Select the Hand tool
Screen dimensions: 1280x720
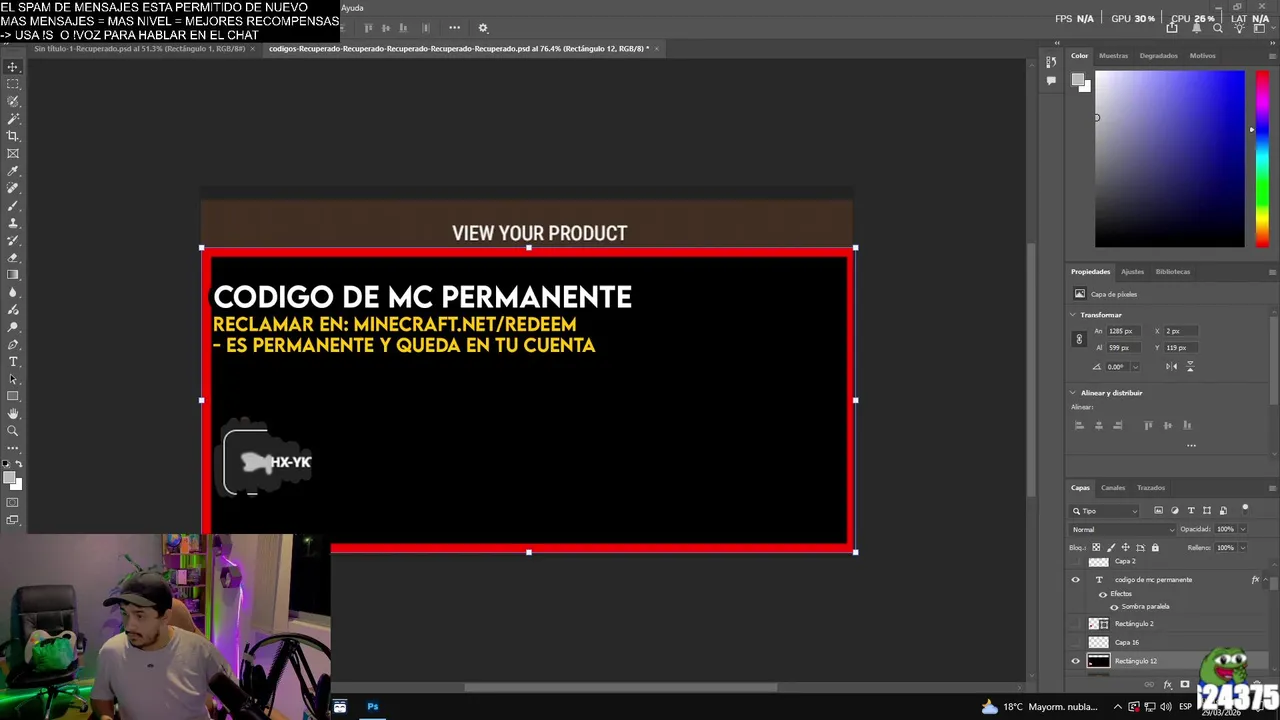click(13, 413)
